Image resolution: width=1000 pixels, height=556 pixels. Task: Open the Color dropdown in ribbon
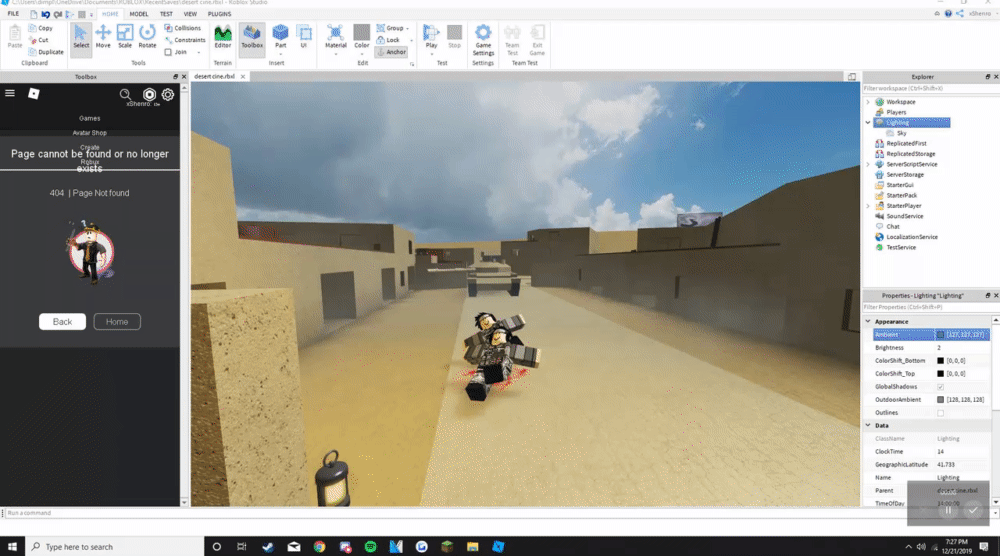tap(362, 54)
